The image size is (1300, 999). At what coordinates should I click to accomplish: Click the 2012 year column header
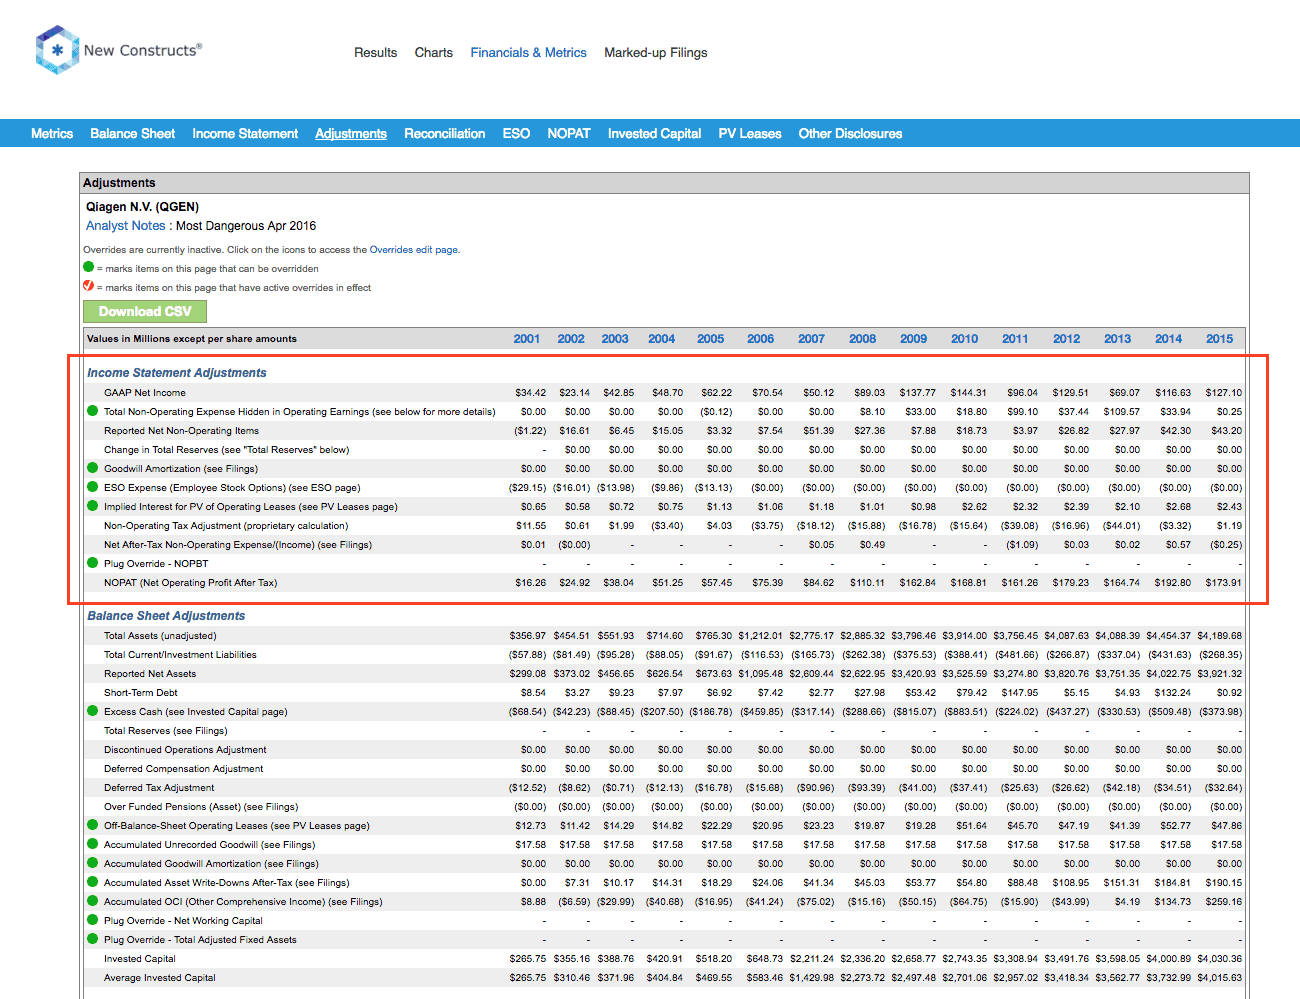1067,339
